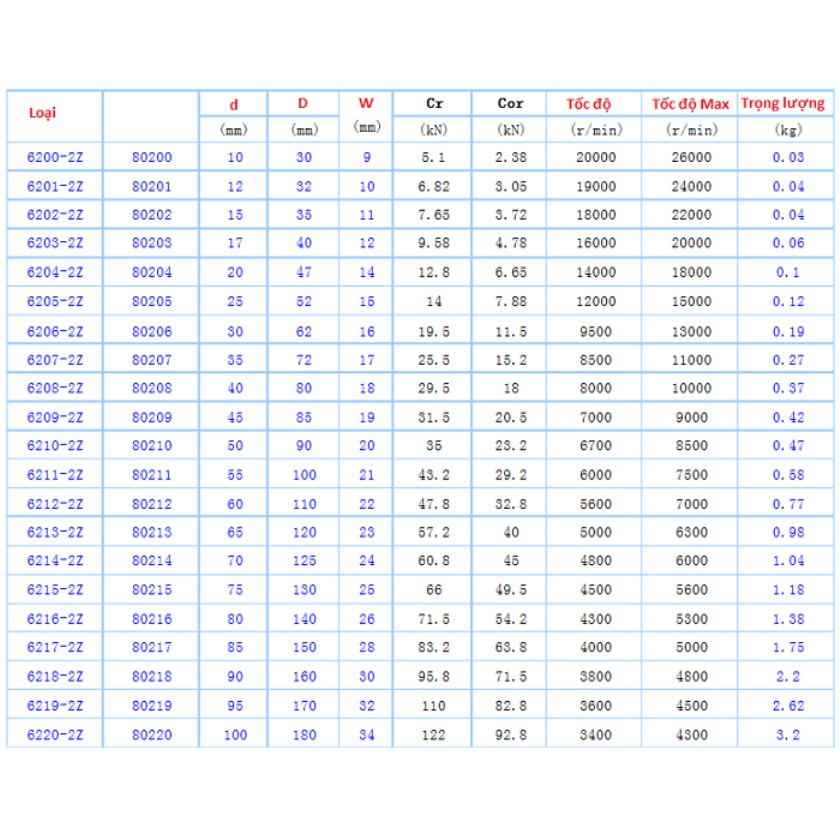The height and width of the screenshot is (840, 840).
Task: Click the 26000 max speed value
Action: coord(690,157)
